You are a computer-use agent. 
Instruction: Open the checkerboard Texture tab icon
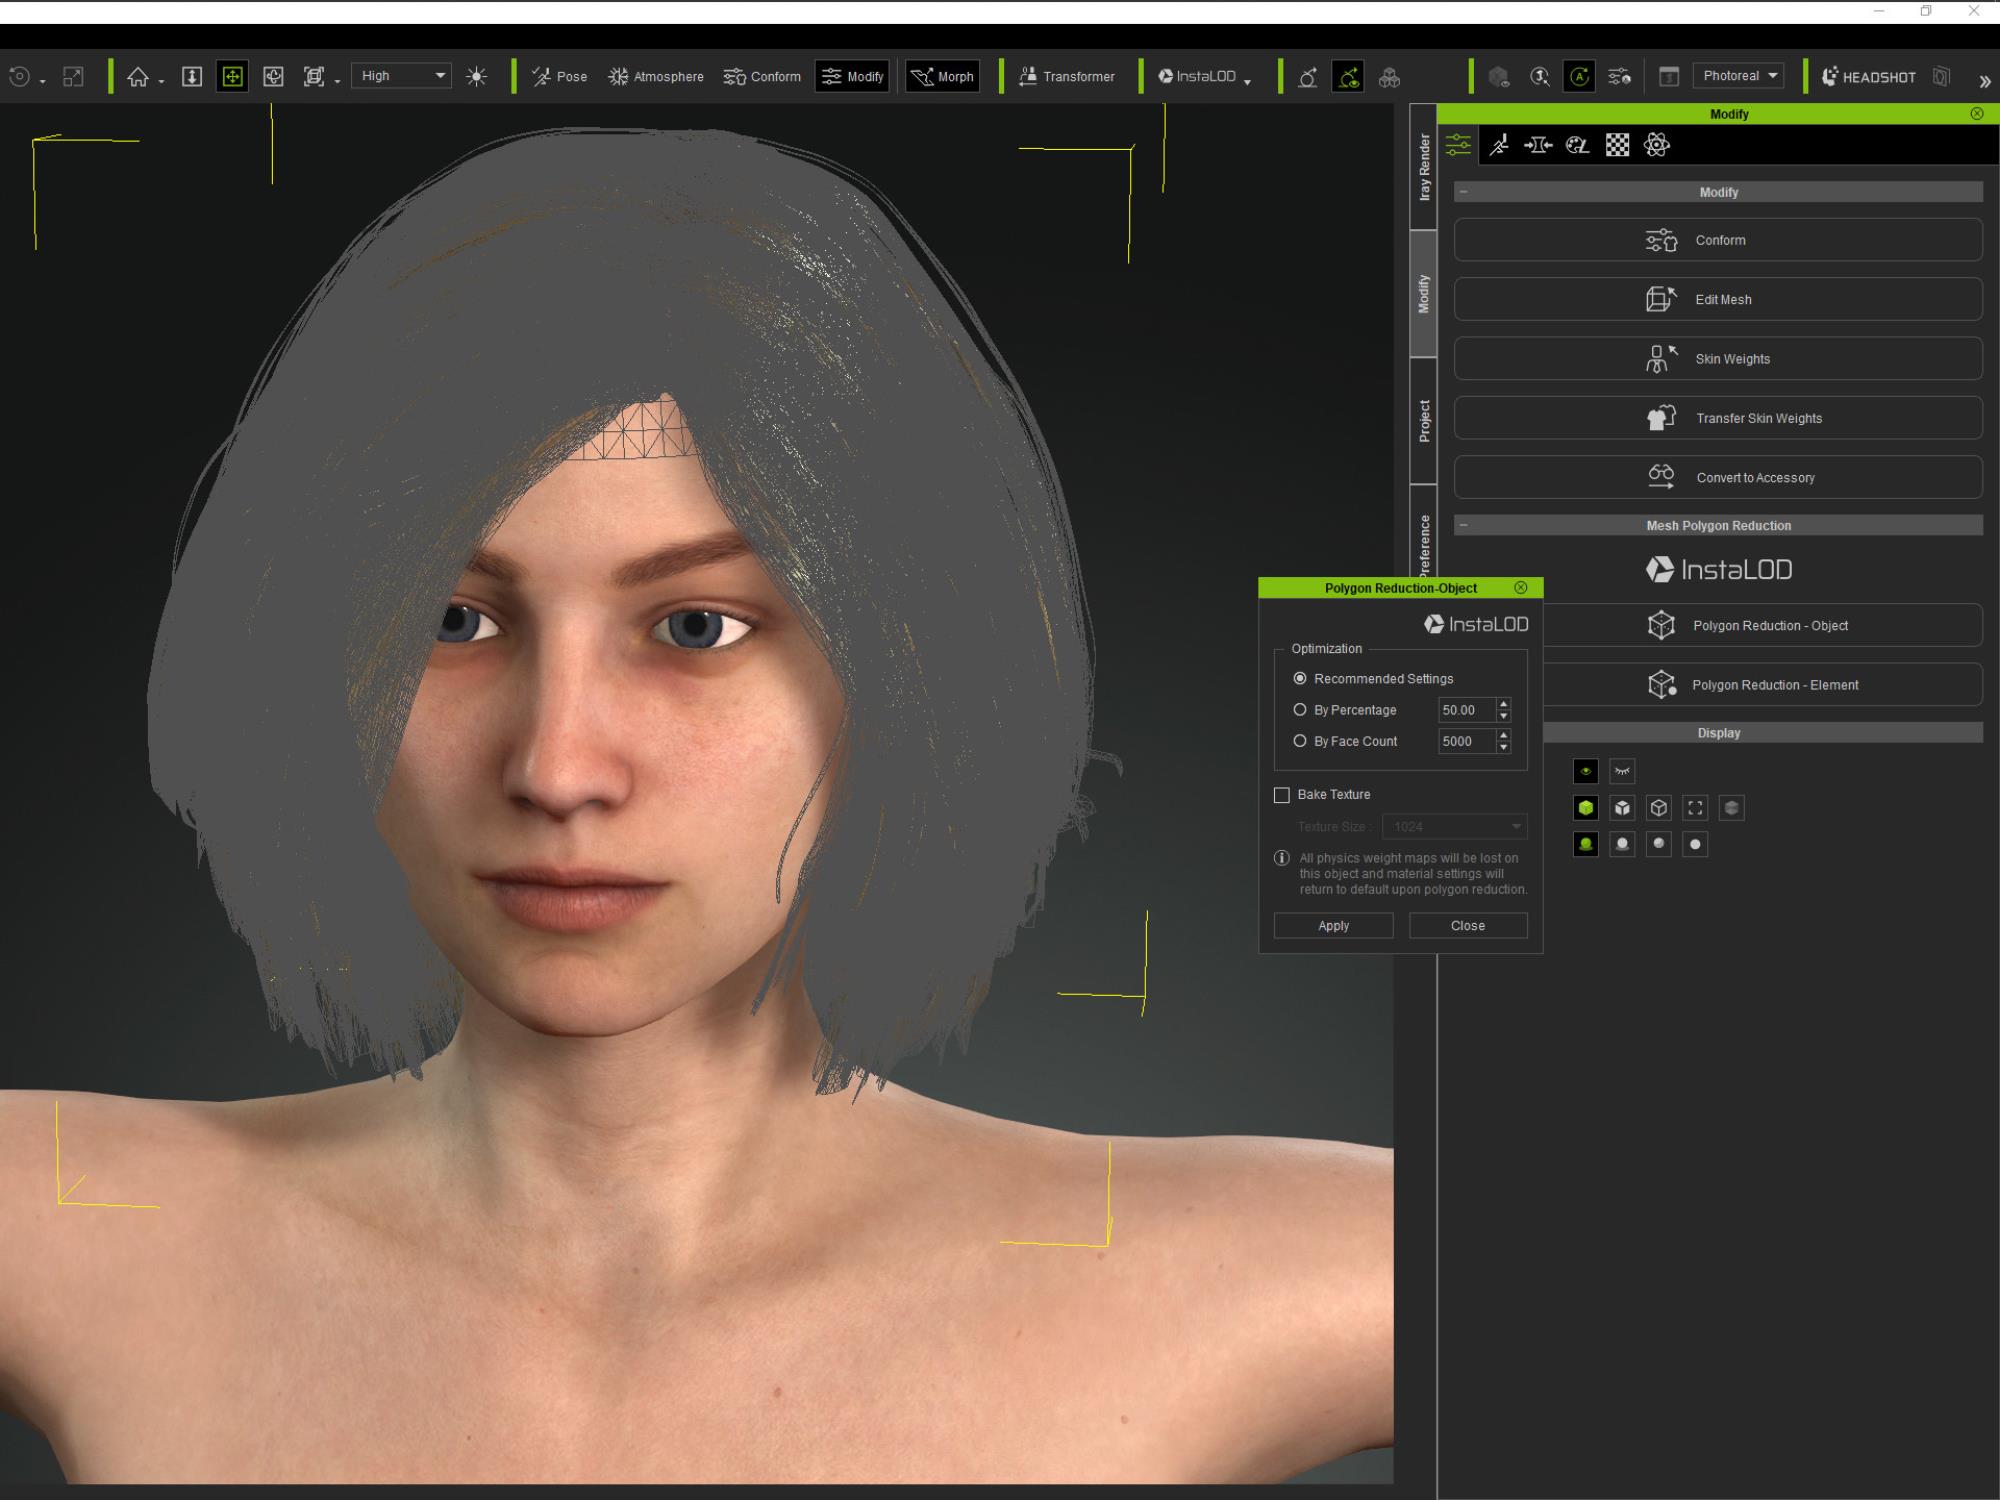(x=1617, y=145)
